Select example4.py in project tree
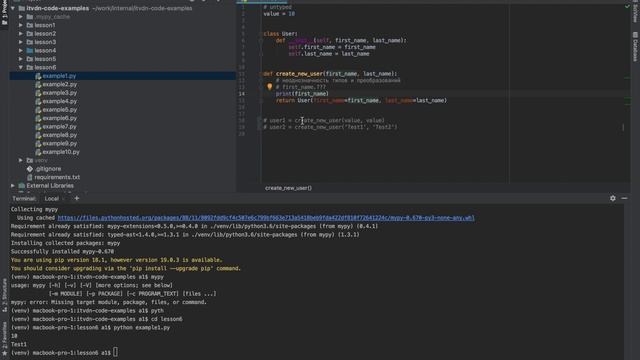 [60, 101]
